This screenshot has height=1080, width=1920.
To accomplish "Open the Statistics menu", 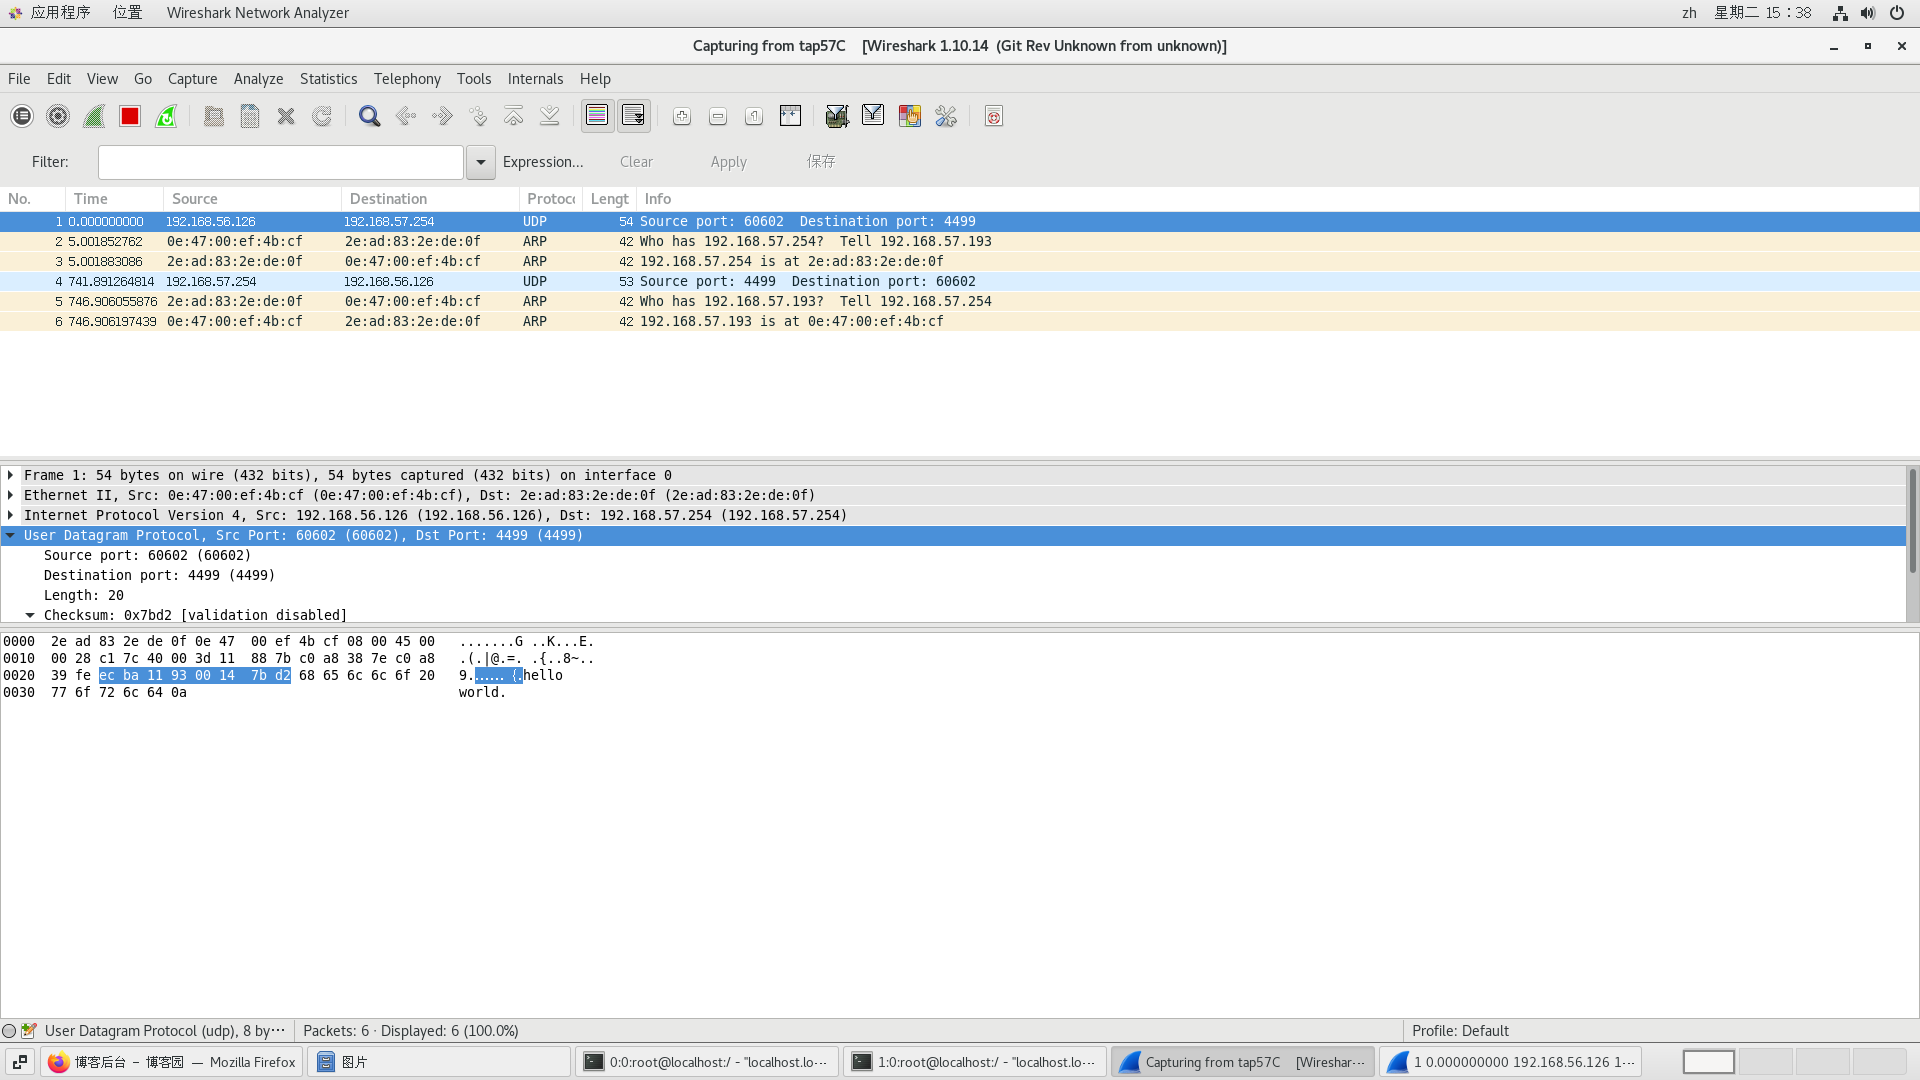I will (x=328, y=79).
